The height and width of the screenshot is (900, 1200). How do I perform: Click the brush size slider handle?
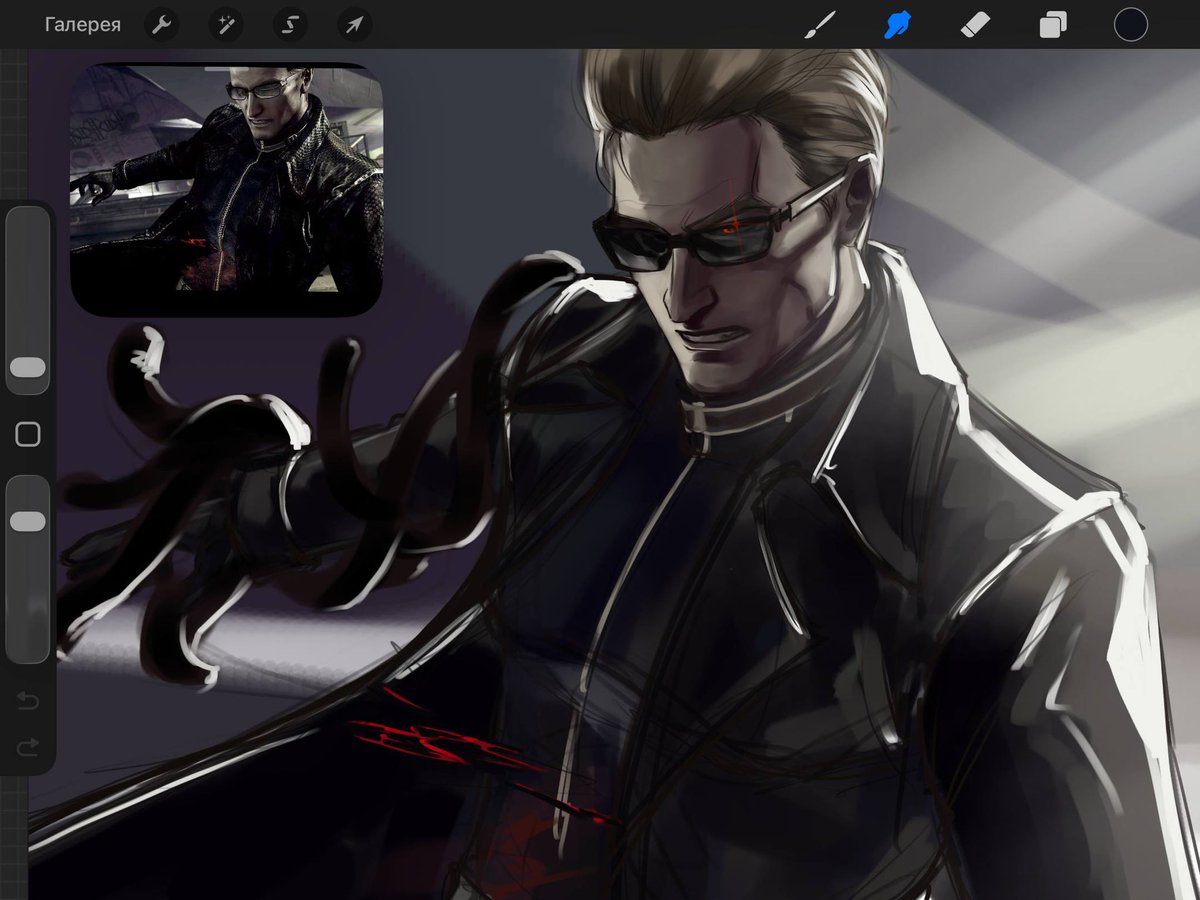(x=28, y=368)
